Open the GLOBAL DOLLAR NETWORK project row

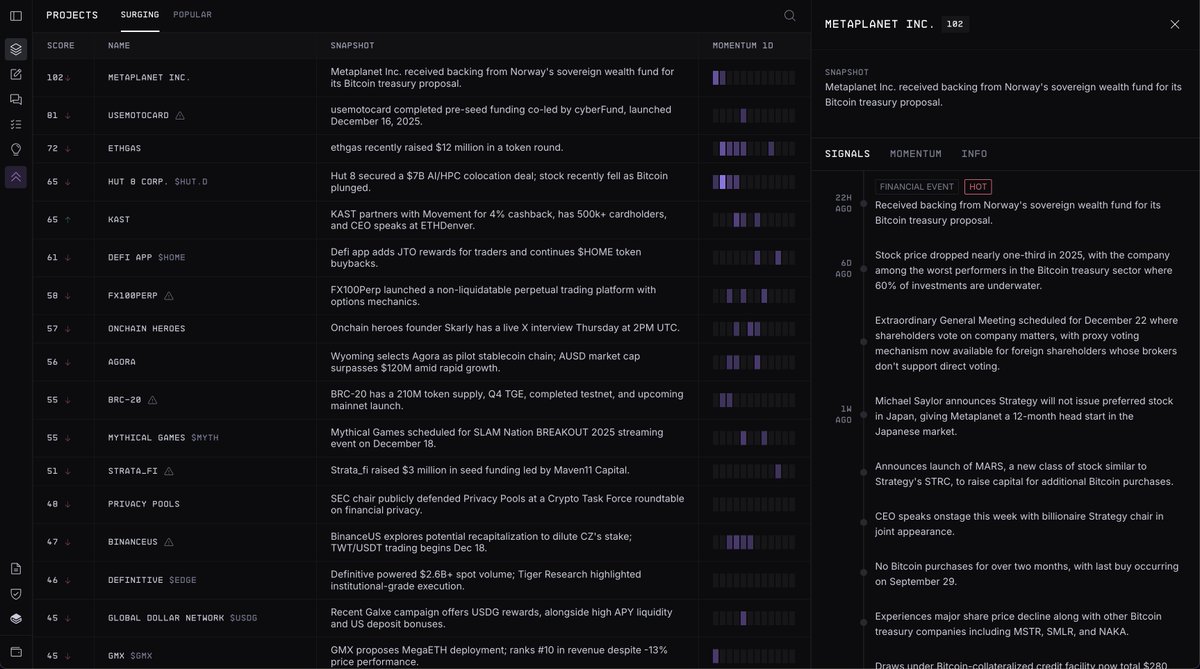421,618
